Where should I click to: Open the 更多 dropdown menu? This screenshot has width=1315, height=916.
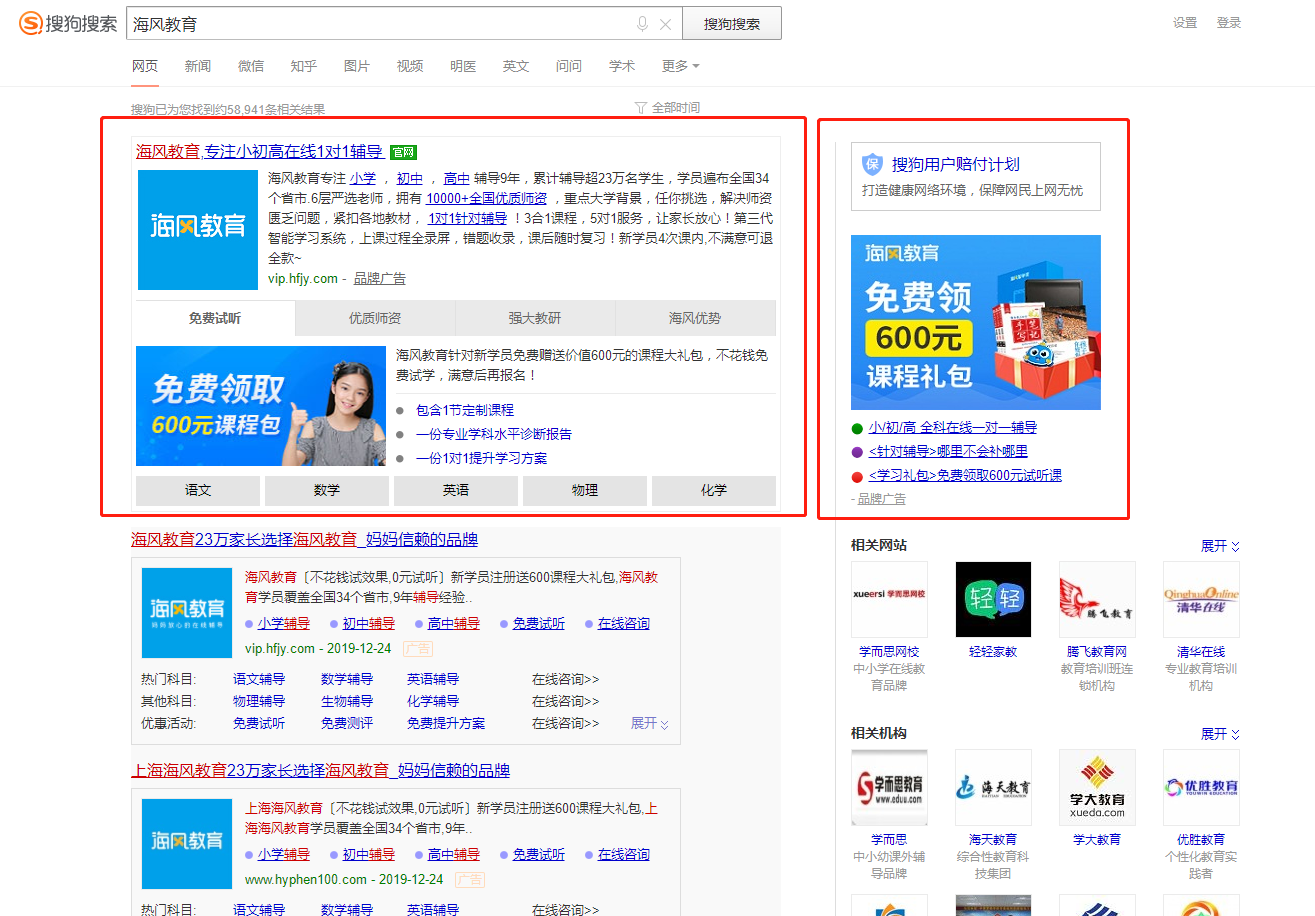pyautogui.click(x=680, y=66)
